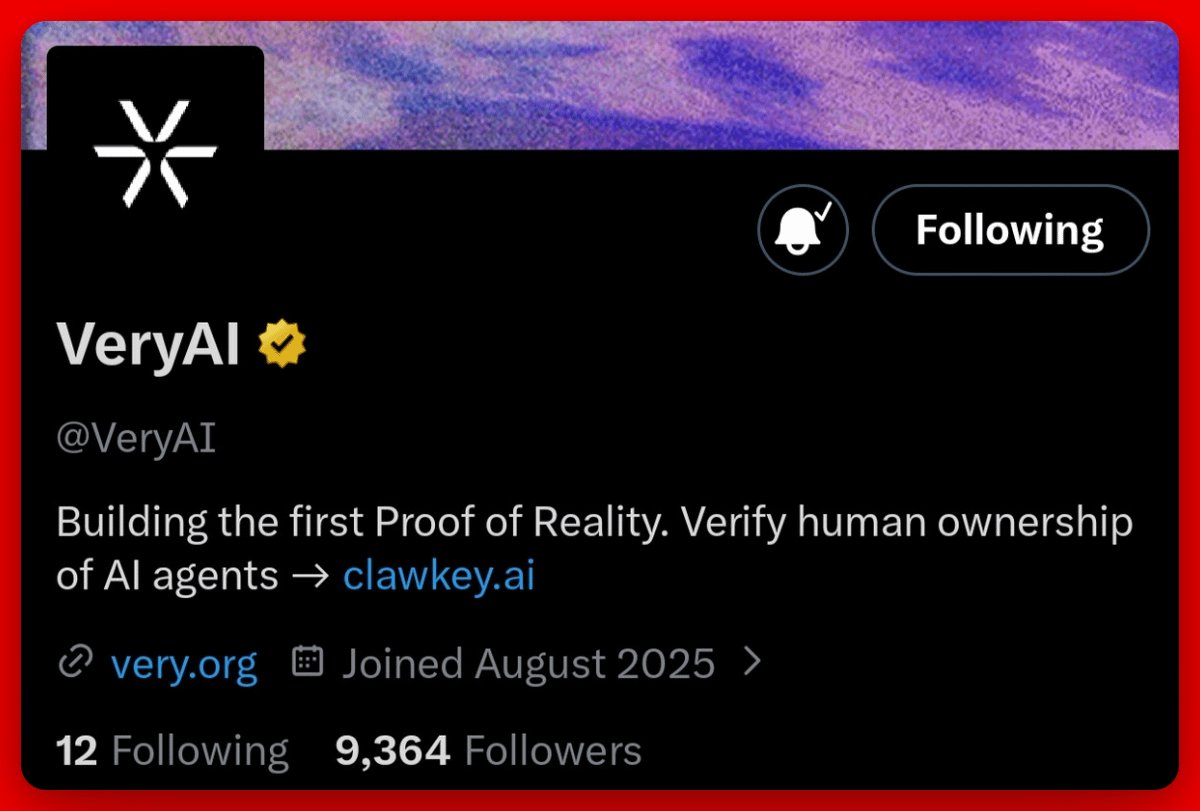Viewport: 1200px width, 811px height.
Task: Click the arrow symbol before clawkey.ai
Action: coord(310,577)
